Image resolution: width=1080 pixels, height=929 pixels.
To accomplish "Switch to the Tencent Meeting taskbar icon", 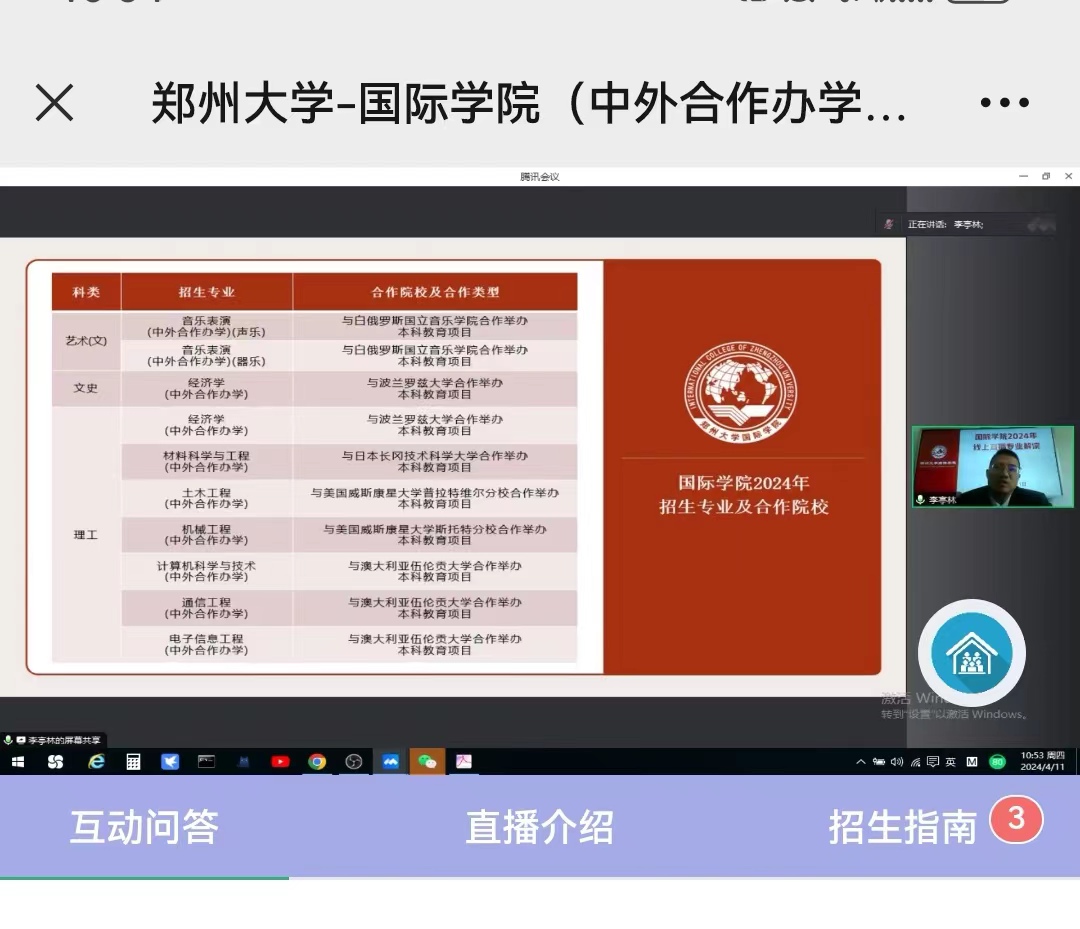I will pos(390,762).
